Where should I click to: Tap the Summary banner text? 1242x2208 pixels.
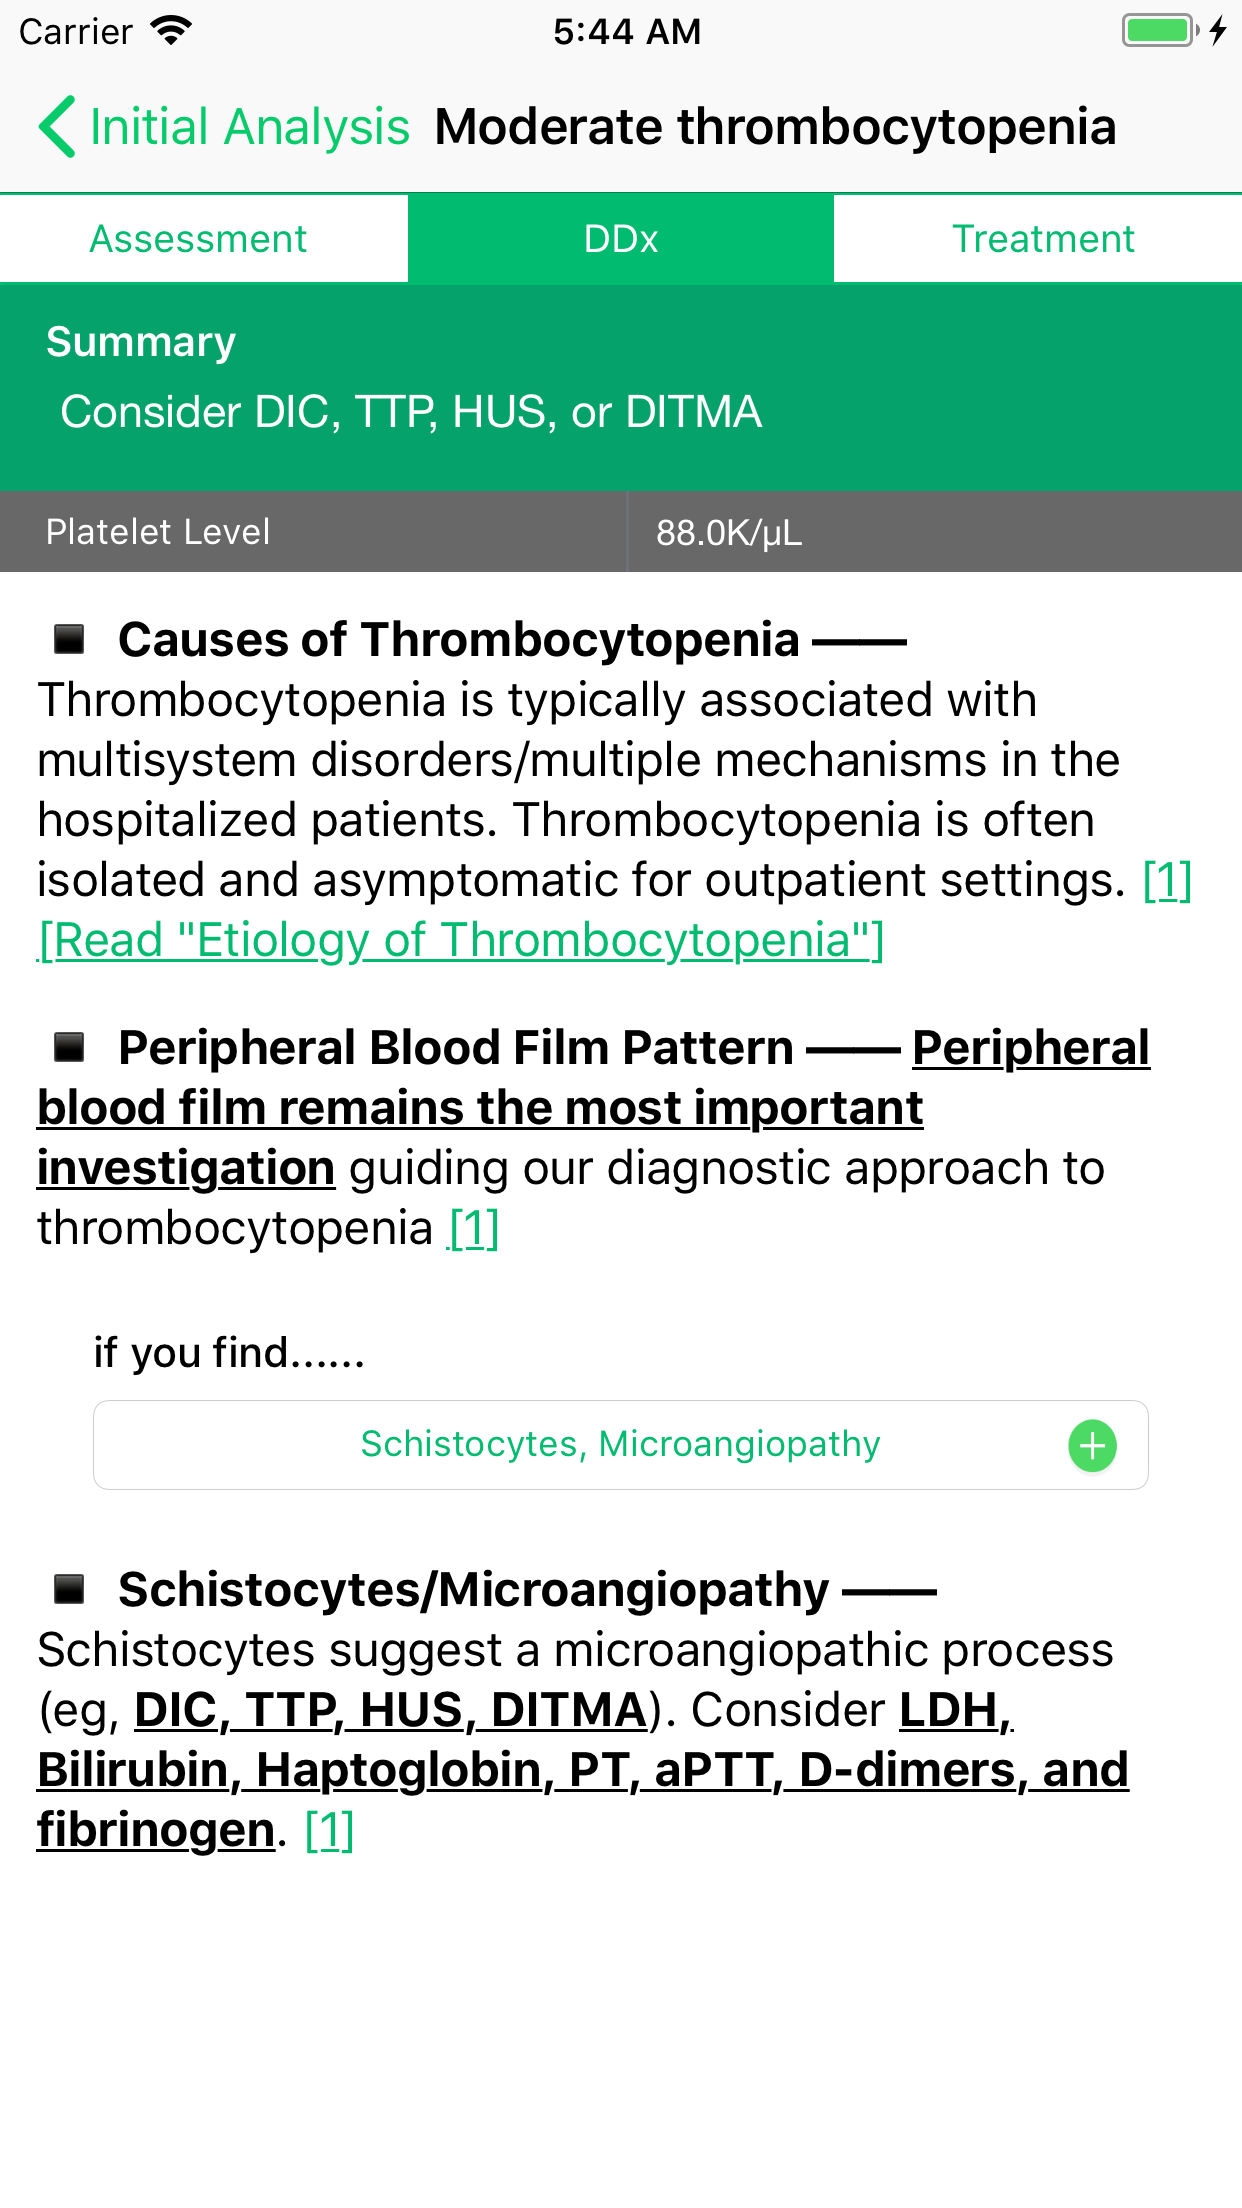point(411,412)
